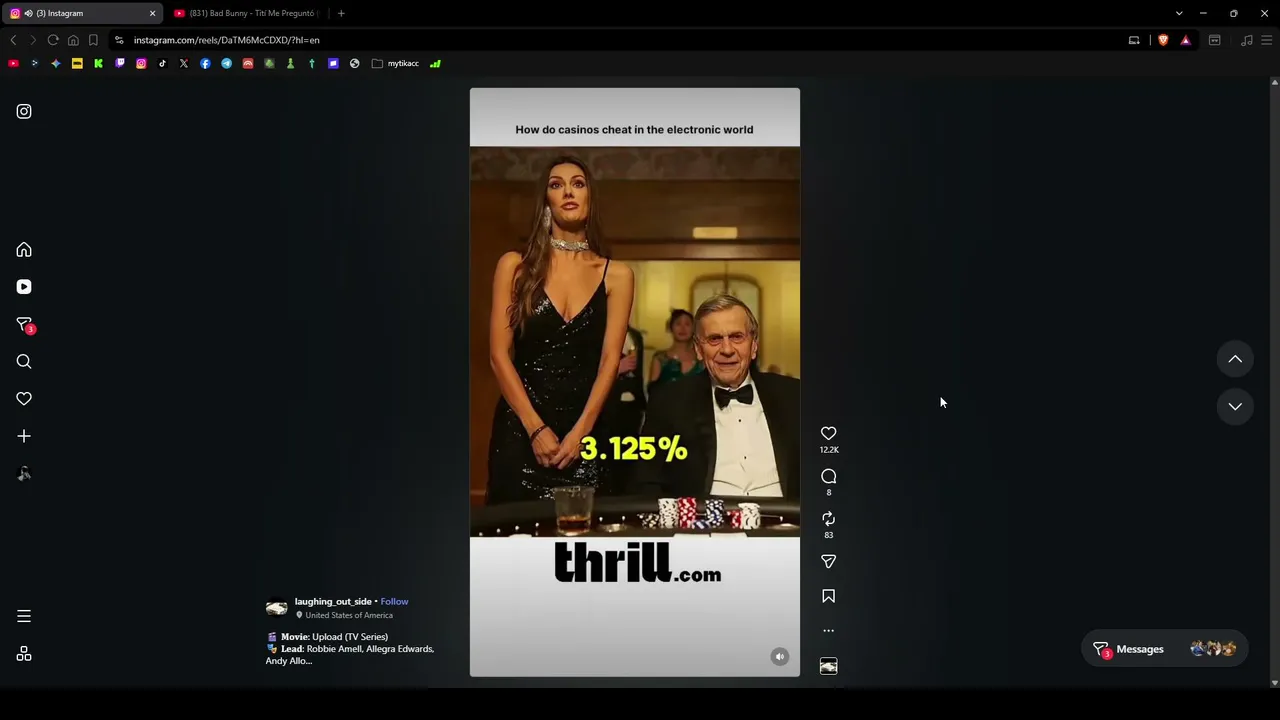Click the page vertical scrollbar

pos(1274,382)
